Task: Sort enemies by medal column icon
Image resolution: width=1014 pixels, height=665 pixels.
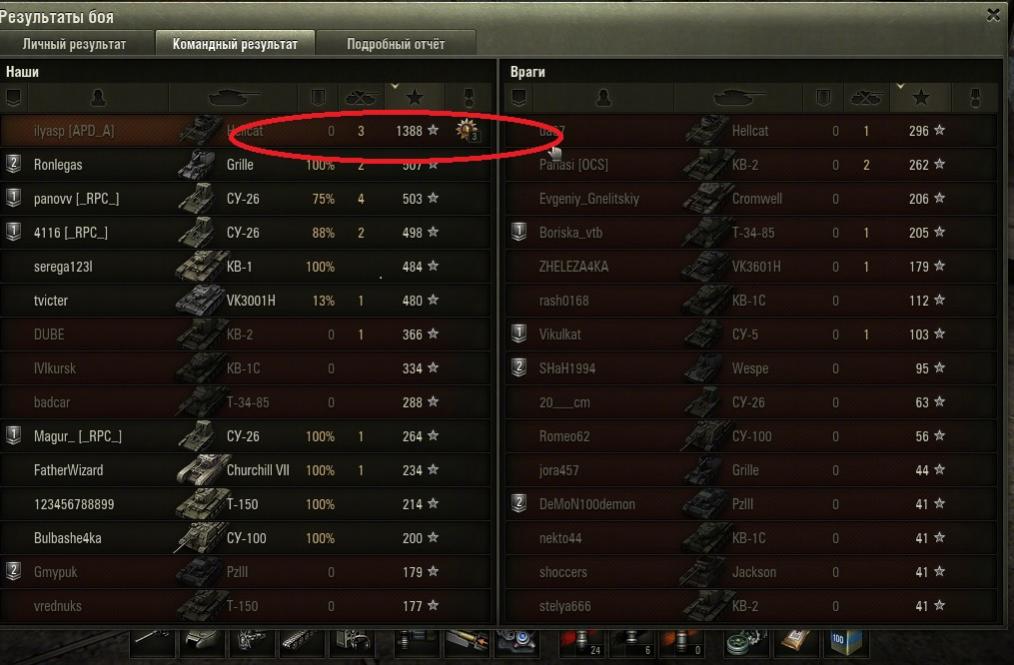Action: click(975, 98)
